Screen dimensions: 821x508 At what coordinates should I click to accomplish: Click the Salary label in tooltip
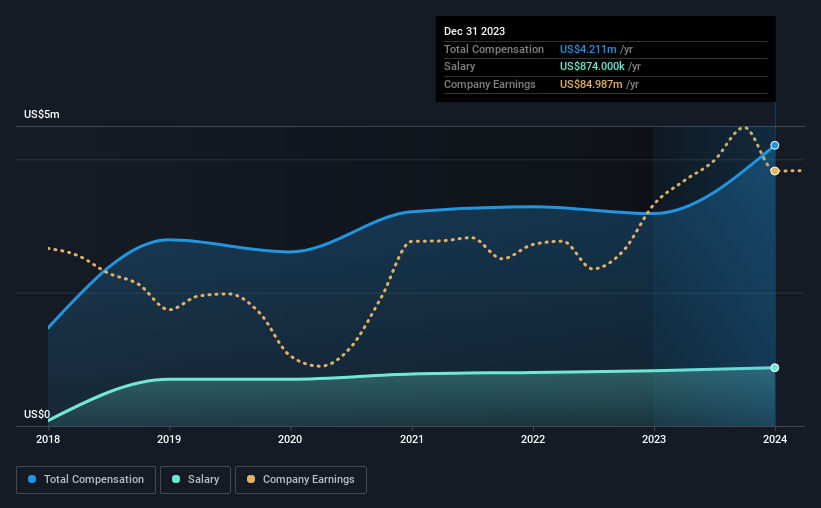pos(460,67)
